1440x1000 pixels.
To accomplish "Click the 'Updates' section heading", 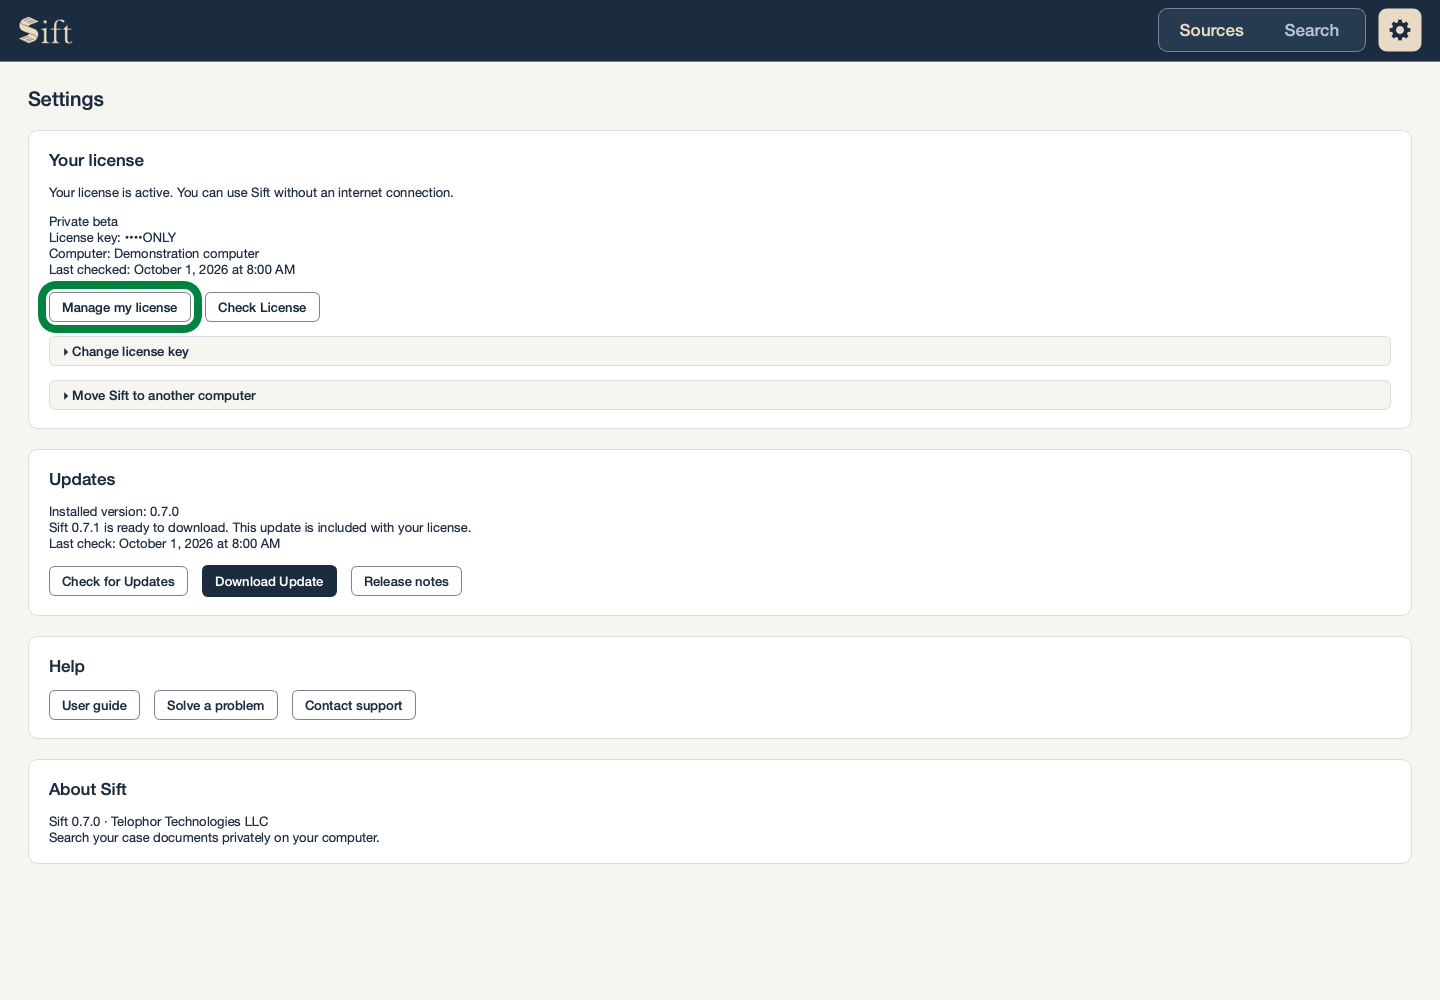I will click(x=82, y=479).
